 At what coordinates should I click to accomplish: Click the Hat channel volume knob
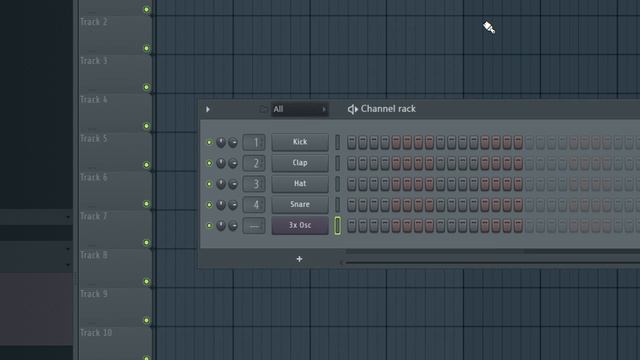(233, 184)
